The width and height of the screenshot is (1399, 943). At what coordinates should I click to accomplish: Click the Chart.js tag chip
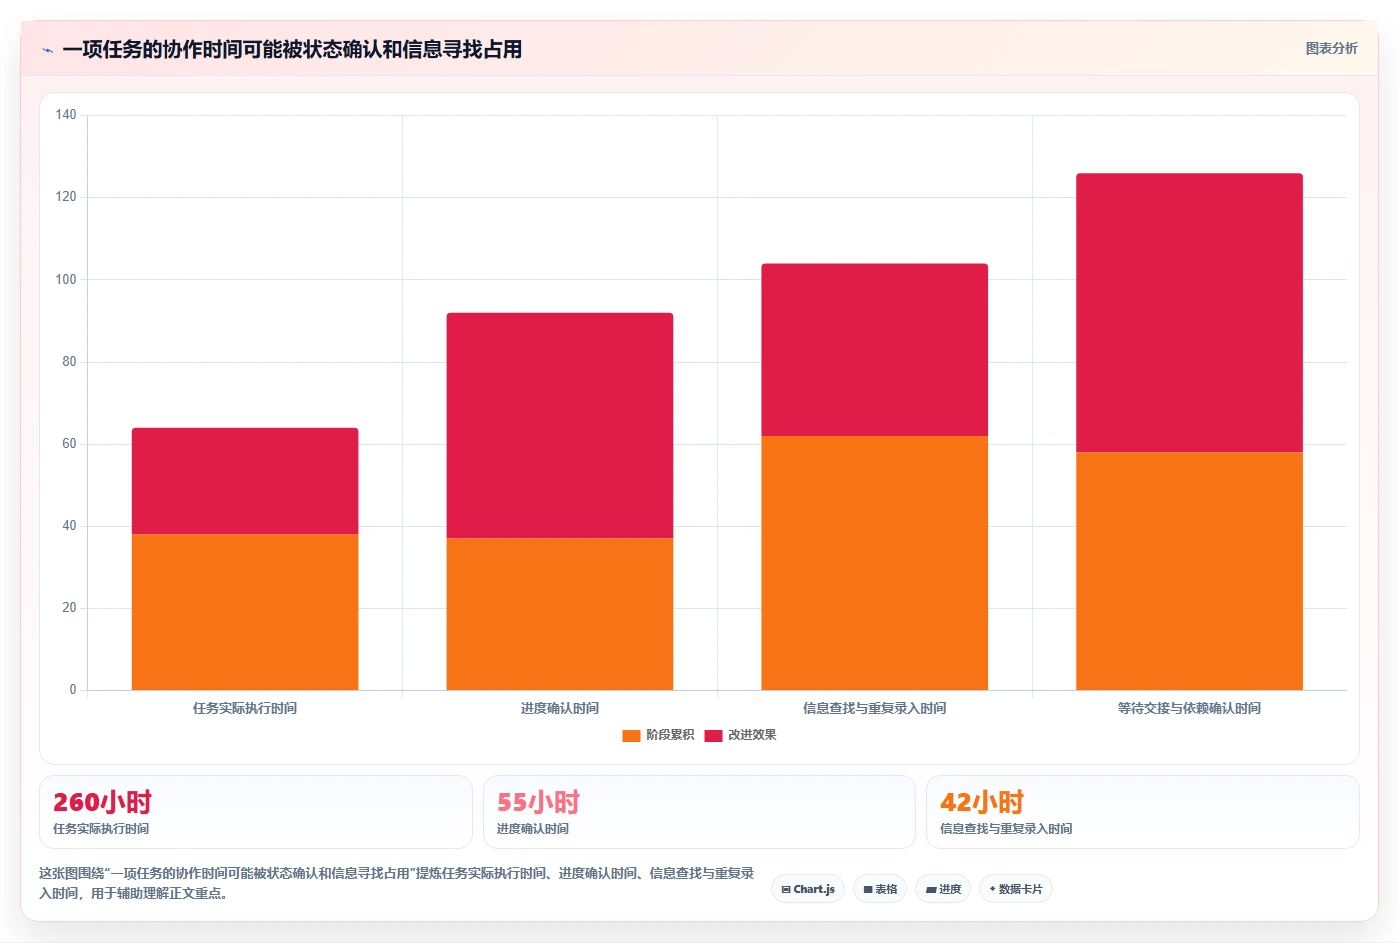click(x=808, y=889)
